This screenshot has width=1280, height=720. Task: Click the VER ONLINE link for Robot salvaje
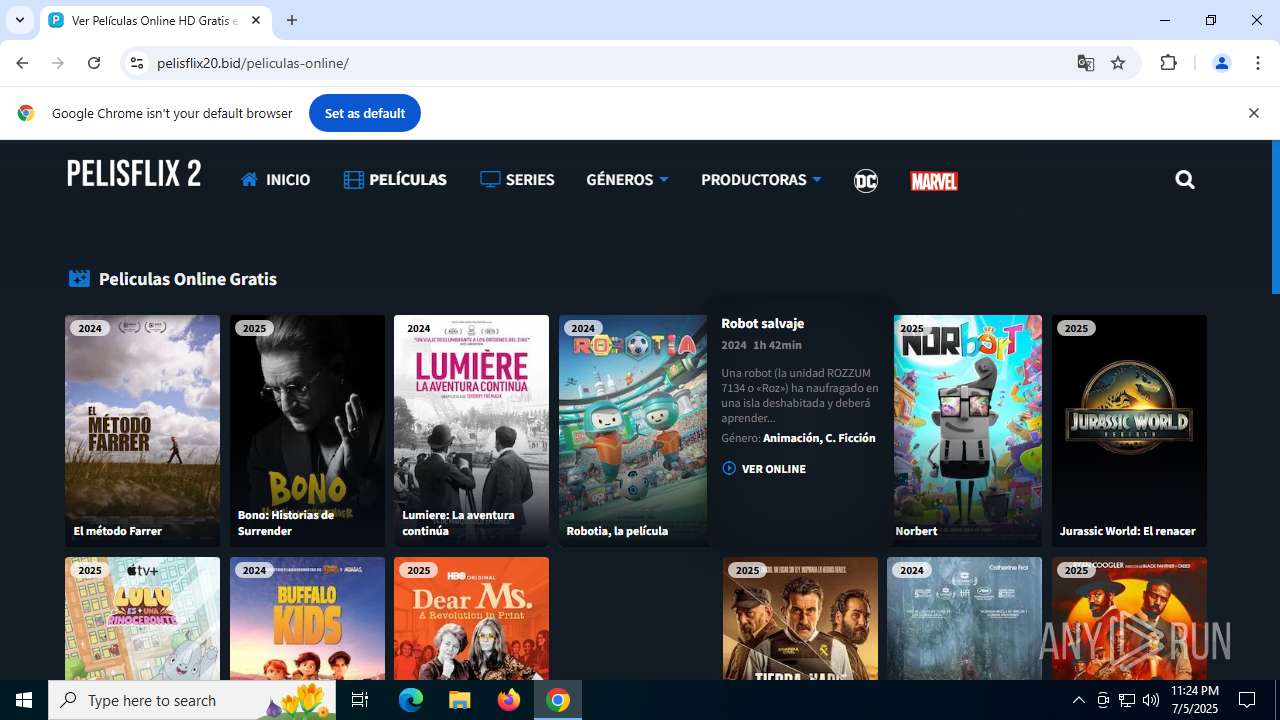(764, 469)
